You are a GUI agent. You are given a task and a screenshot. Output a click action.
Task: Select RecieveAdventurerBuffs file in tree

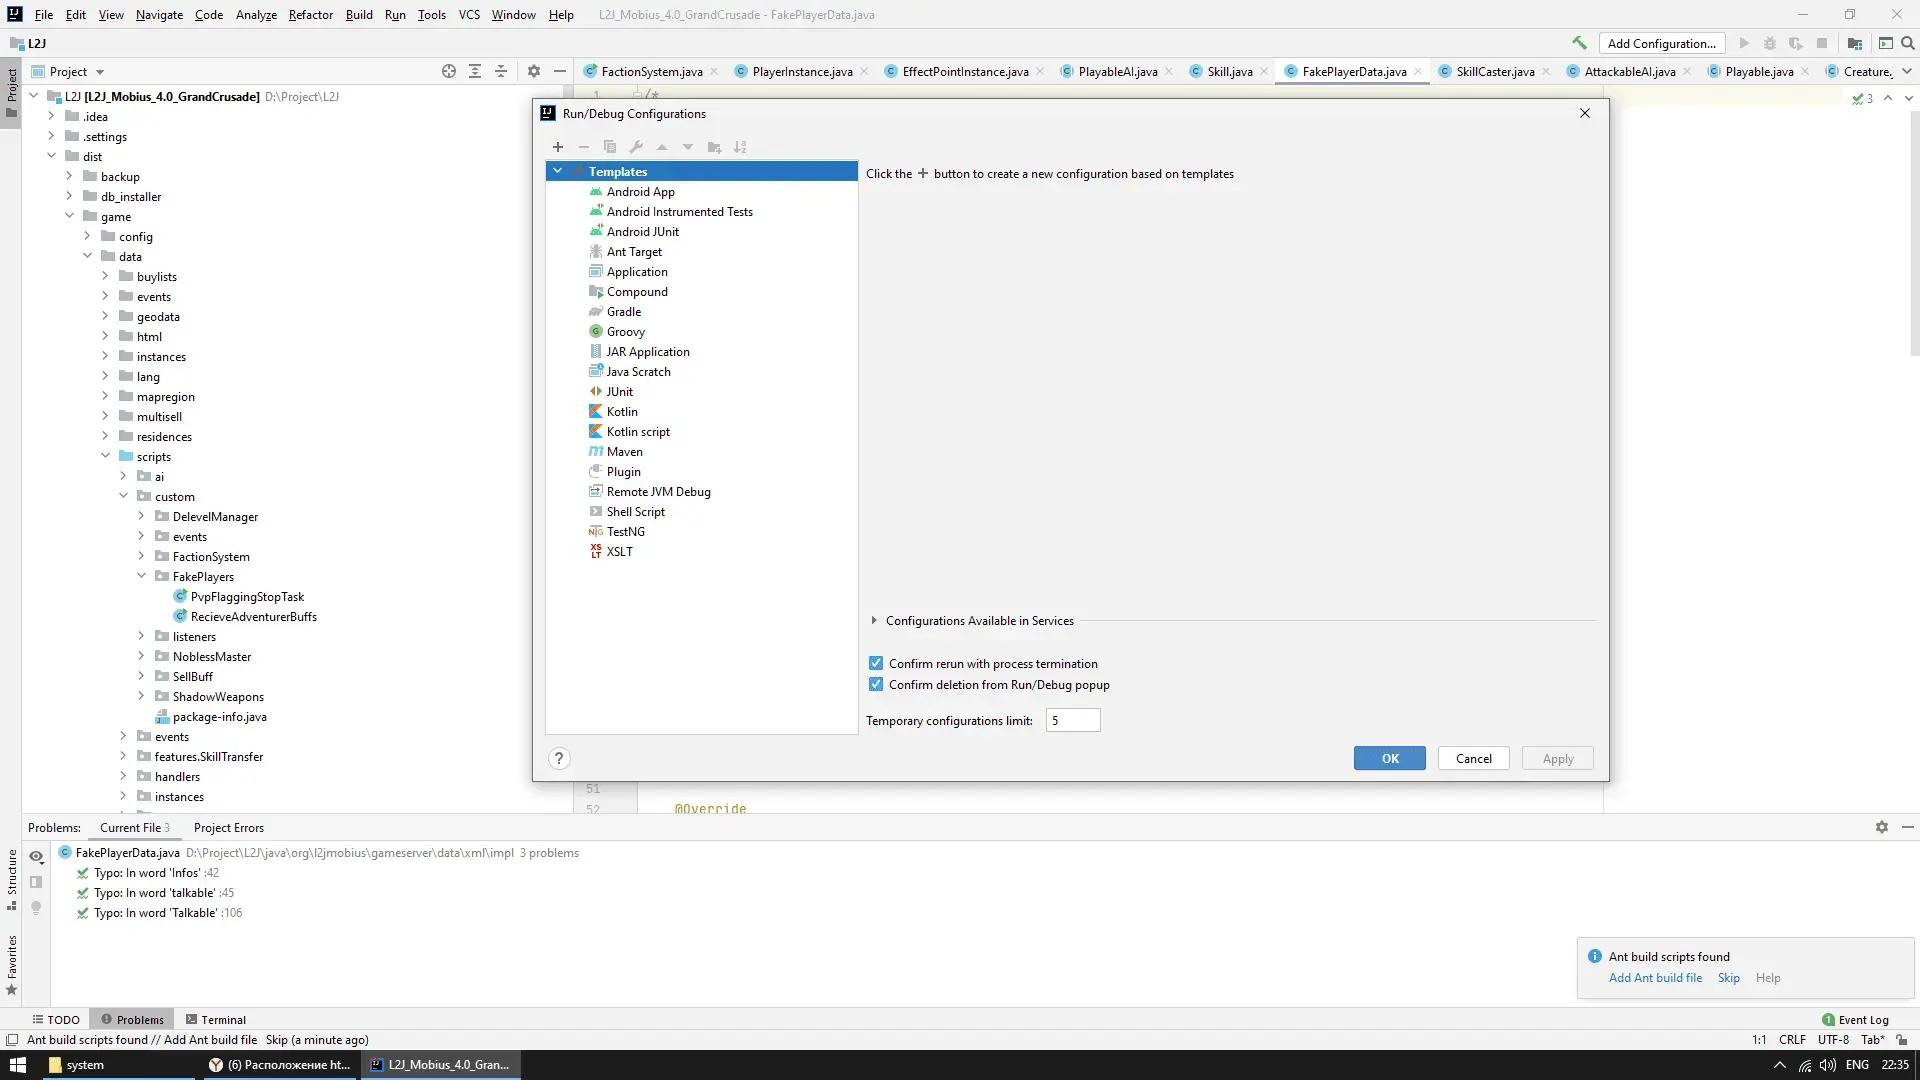[253, 616]
